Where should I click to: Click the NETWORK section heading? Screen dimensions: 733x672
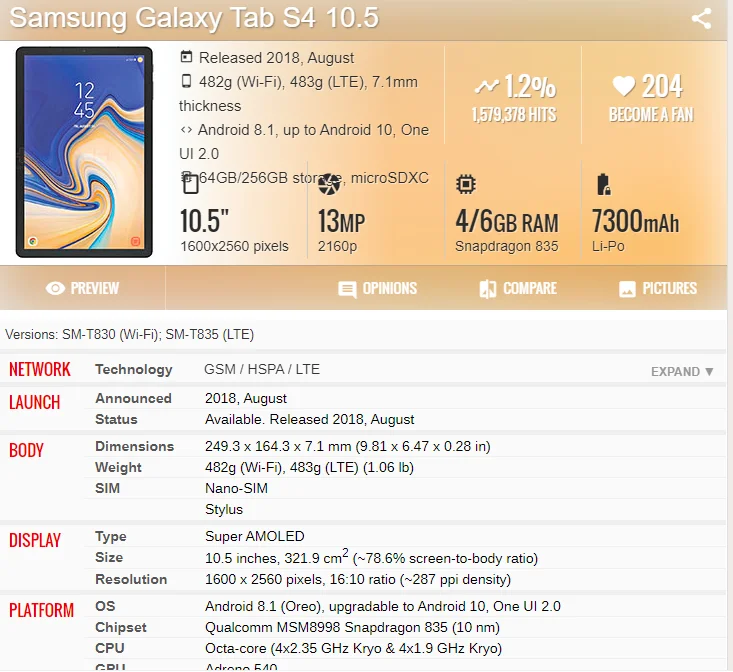click(40, 369)
